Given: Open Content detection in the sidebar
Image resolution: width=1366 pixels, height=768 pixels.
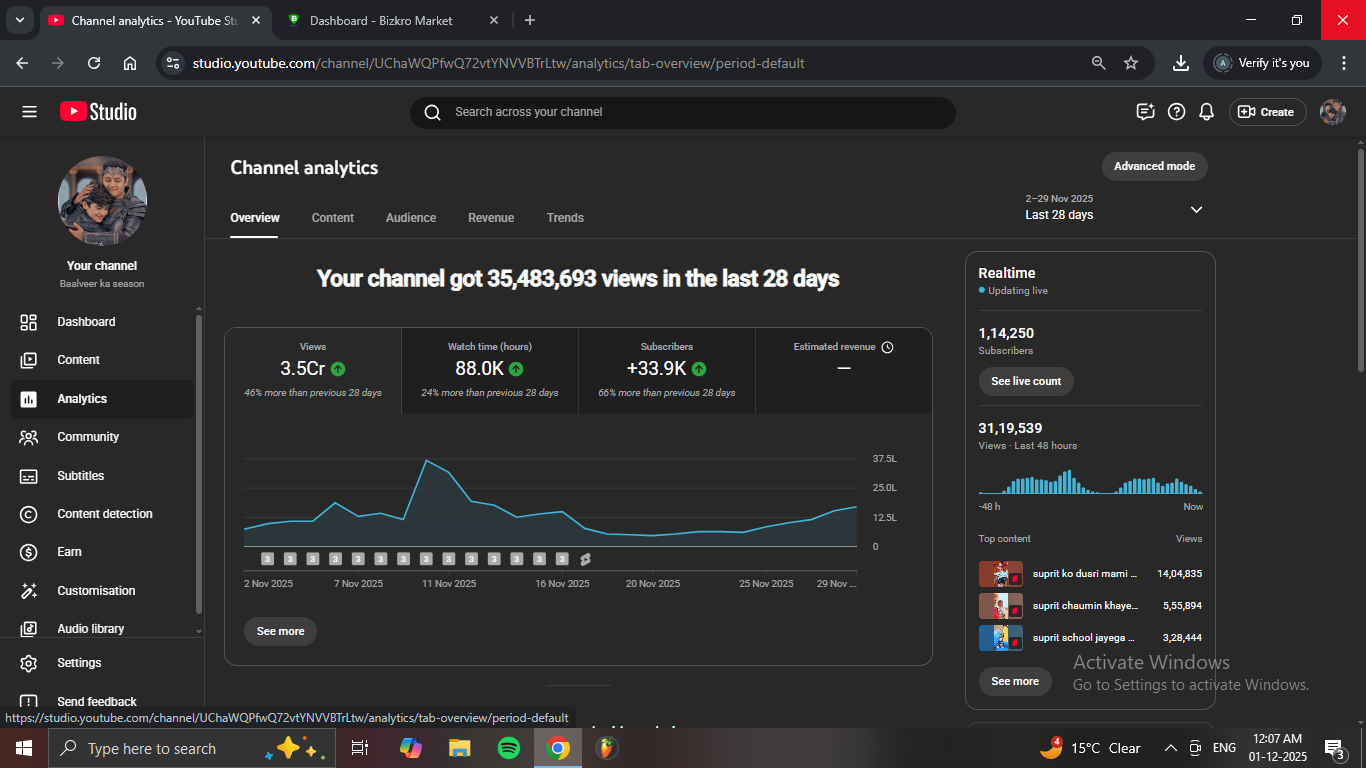Looking at the screenshot, I should pyautogui.click(x=104, y=514).
